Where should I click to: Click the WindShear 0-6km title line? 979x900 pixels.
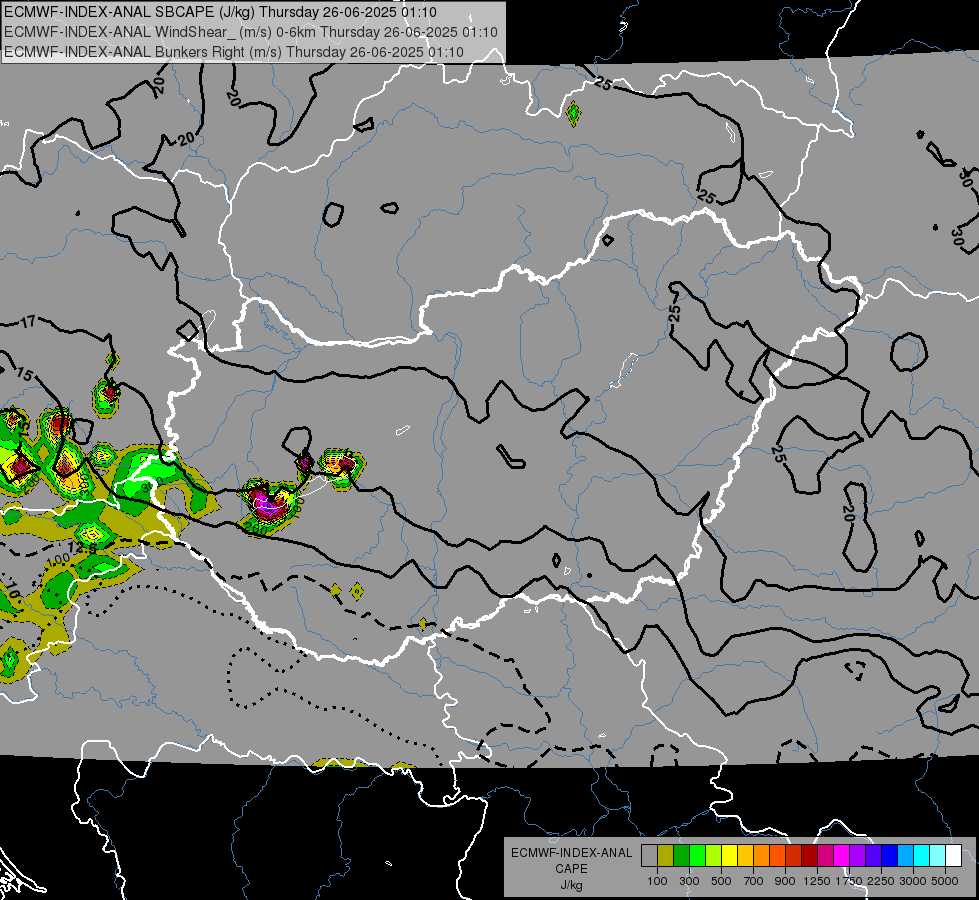click(250, 32)
